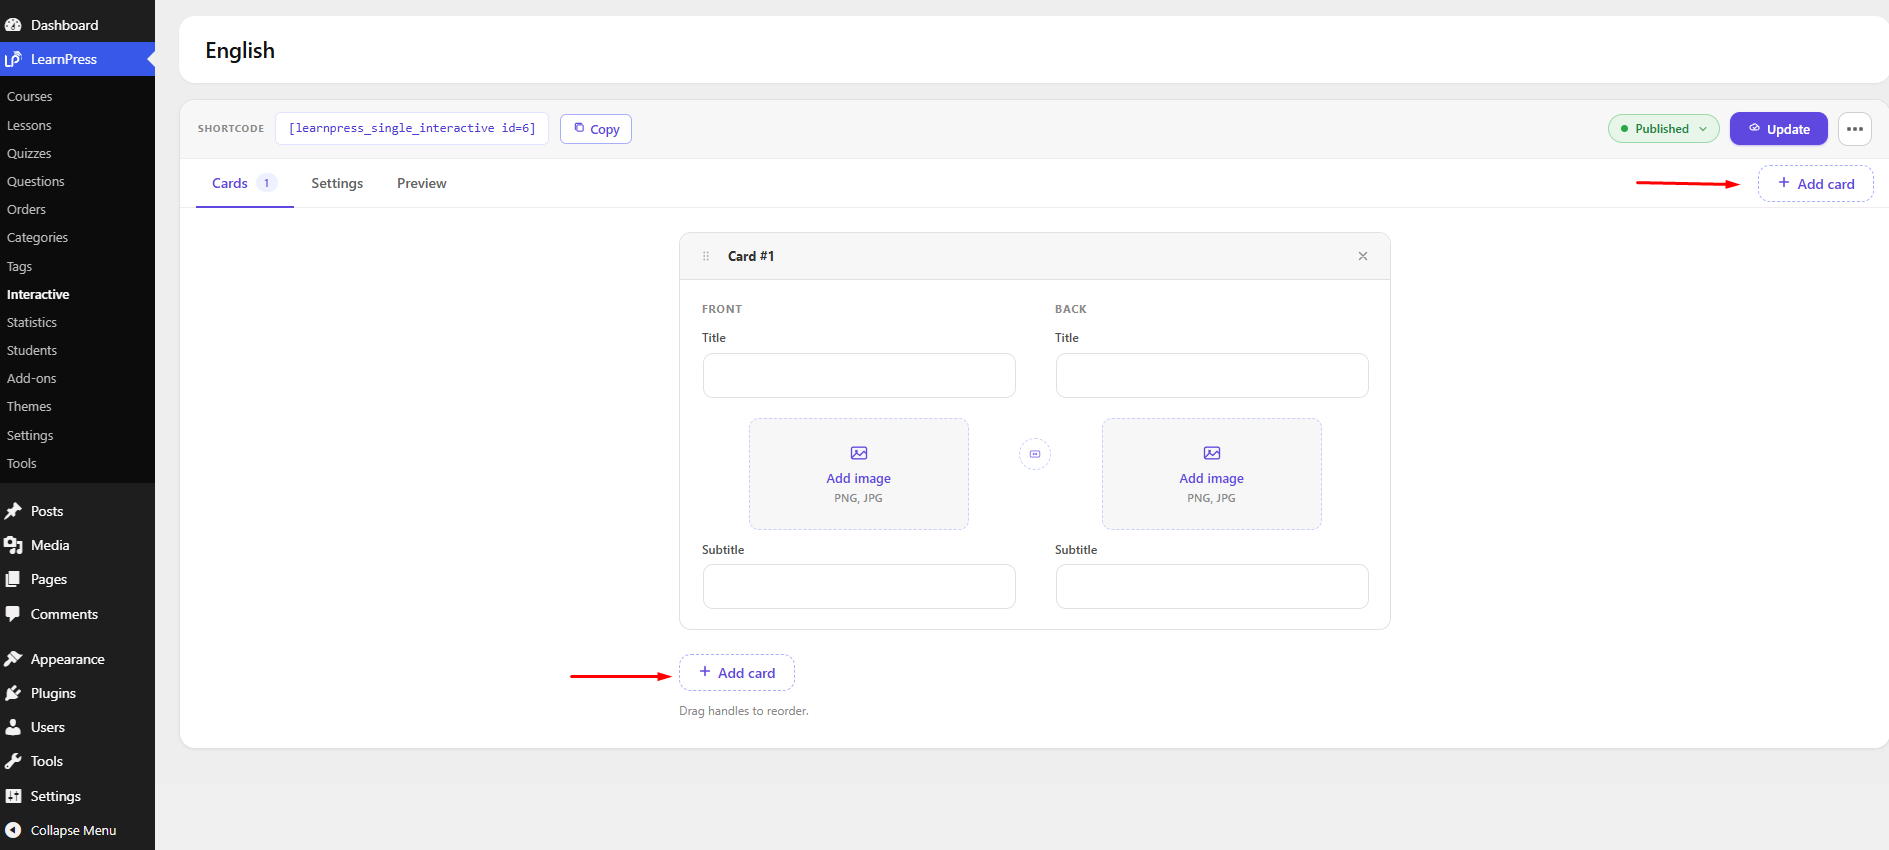
Task: Click the "FRONT" section label
Action: click(x=722, y=309)
